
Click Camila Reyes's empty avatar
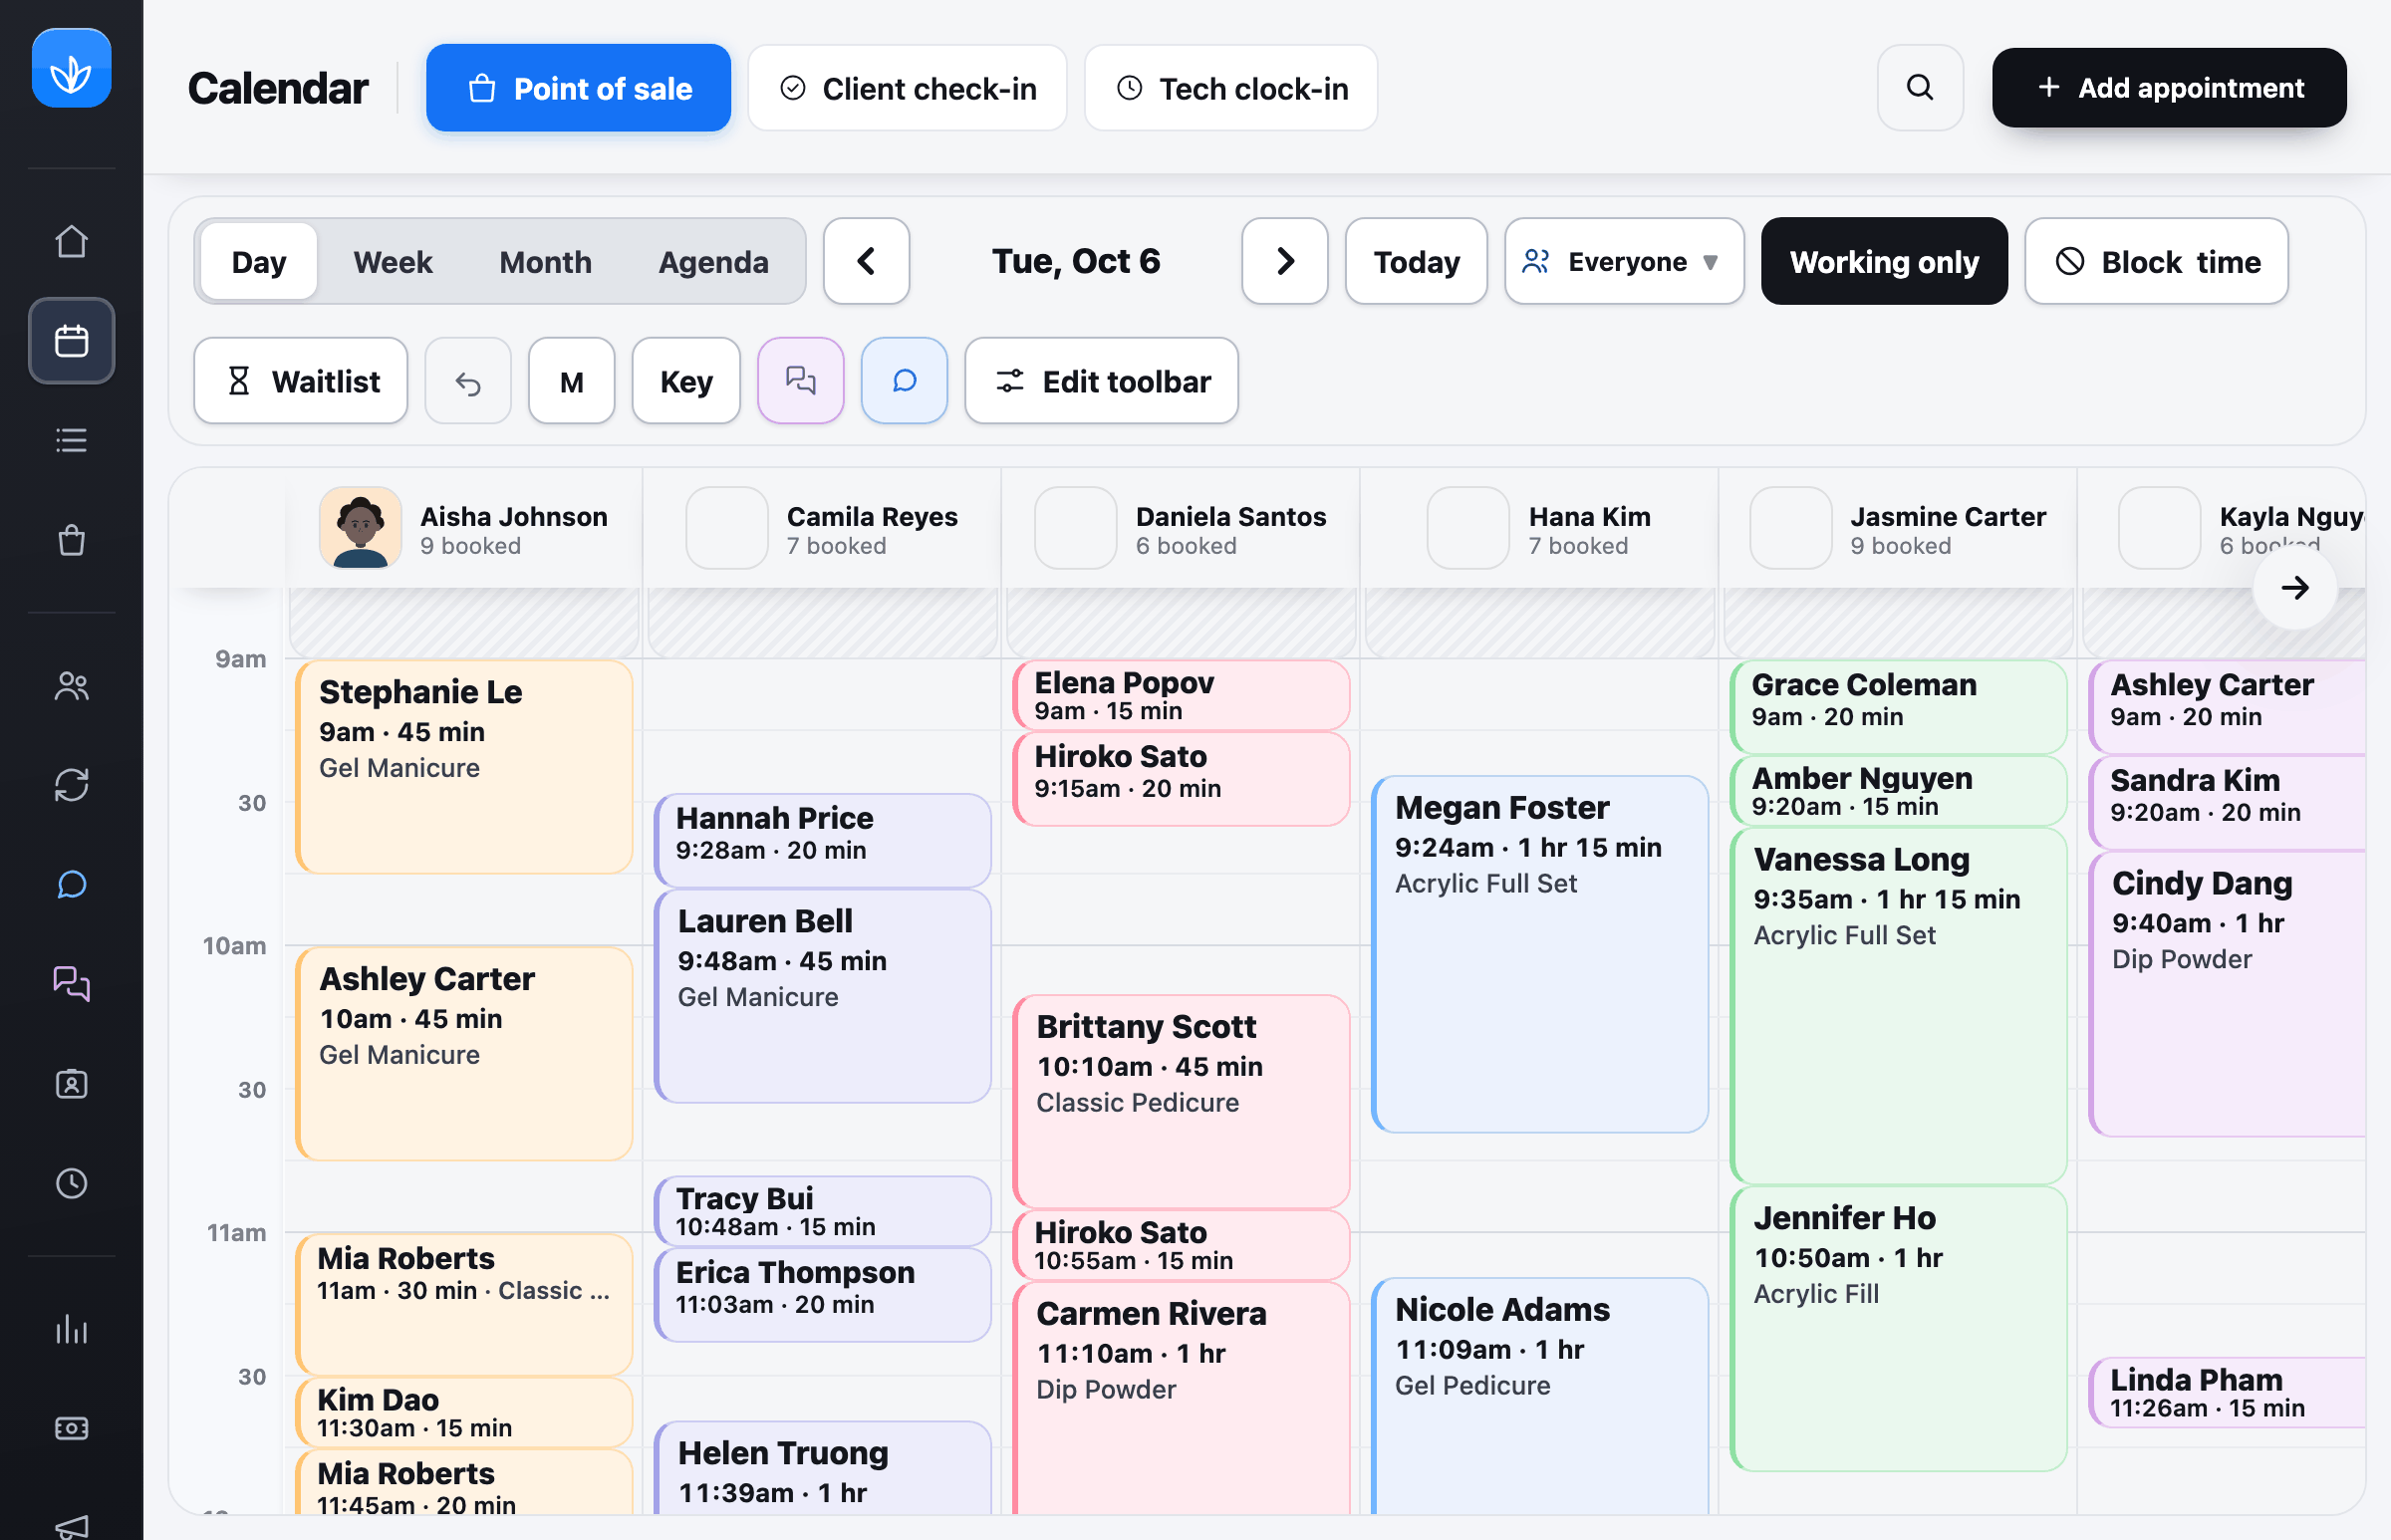[x=727, y=528]
